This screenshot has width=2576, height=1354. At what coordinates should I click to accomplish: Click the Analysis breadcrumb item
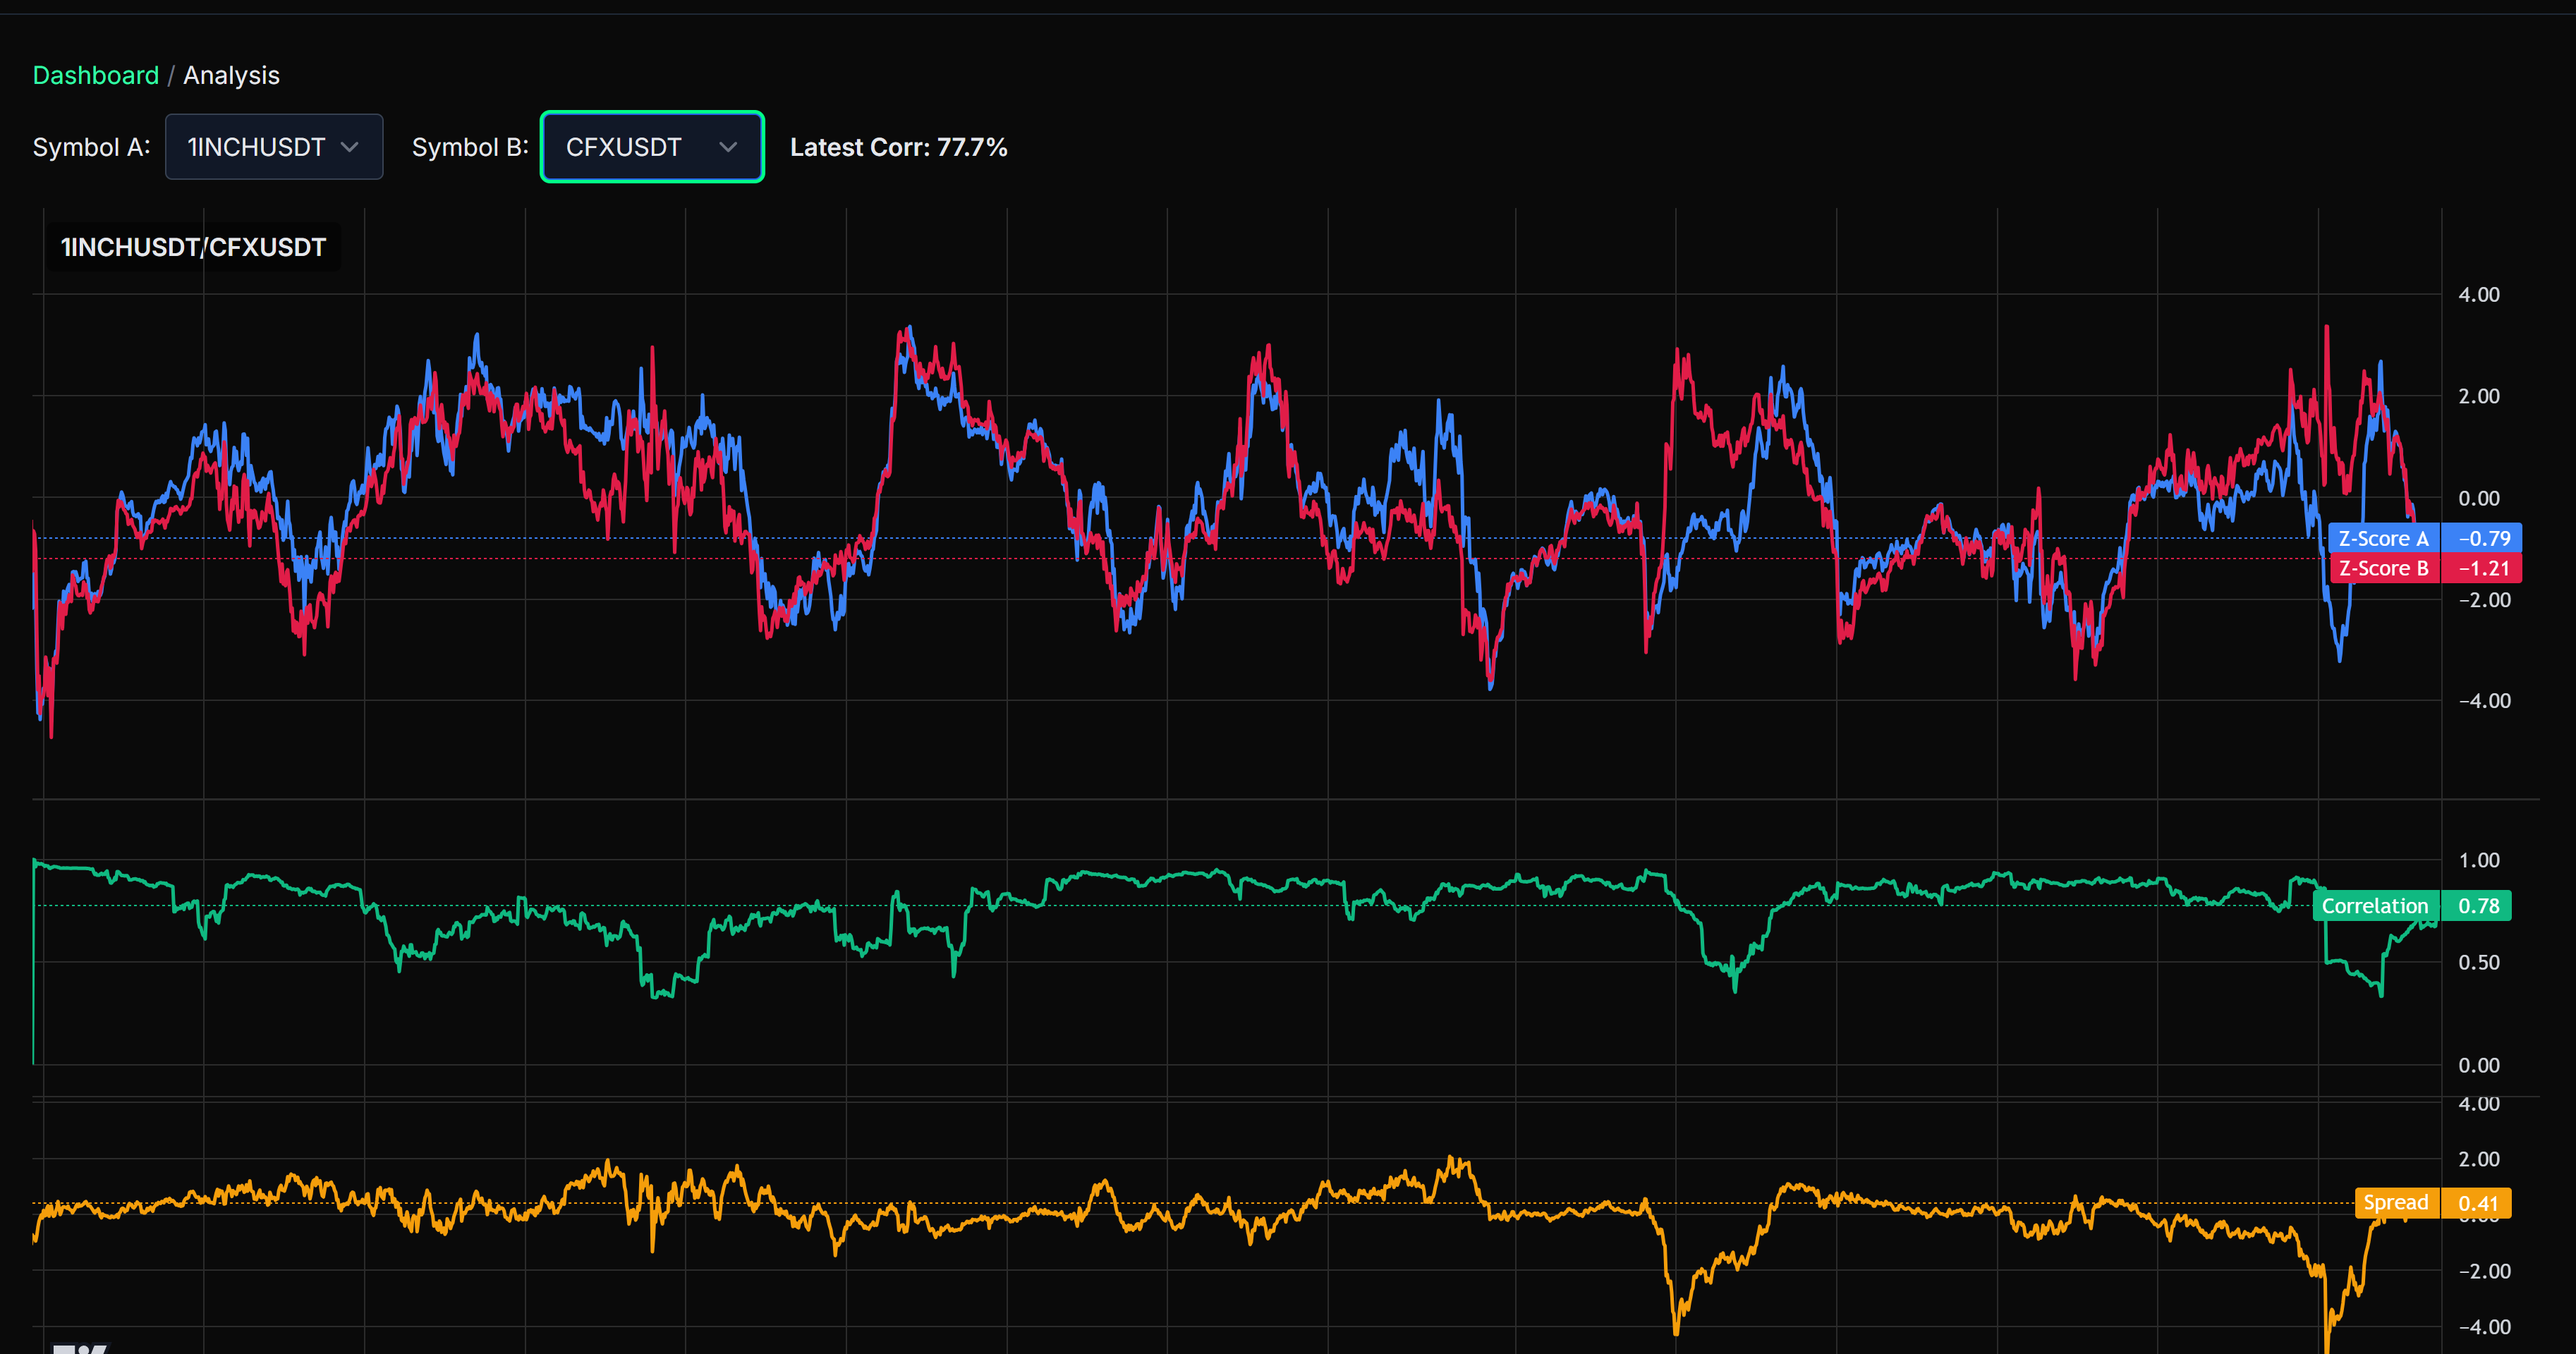click(x=231, y=75)
